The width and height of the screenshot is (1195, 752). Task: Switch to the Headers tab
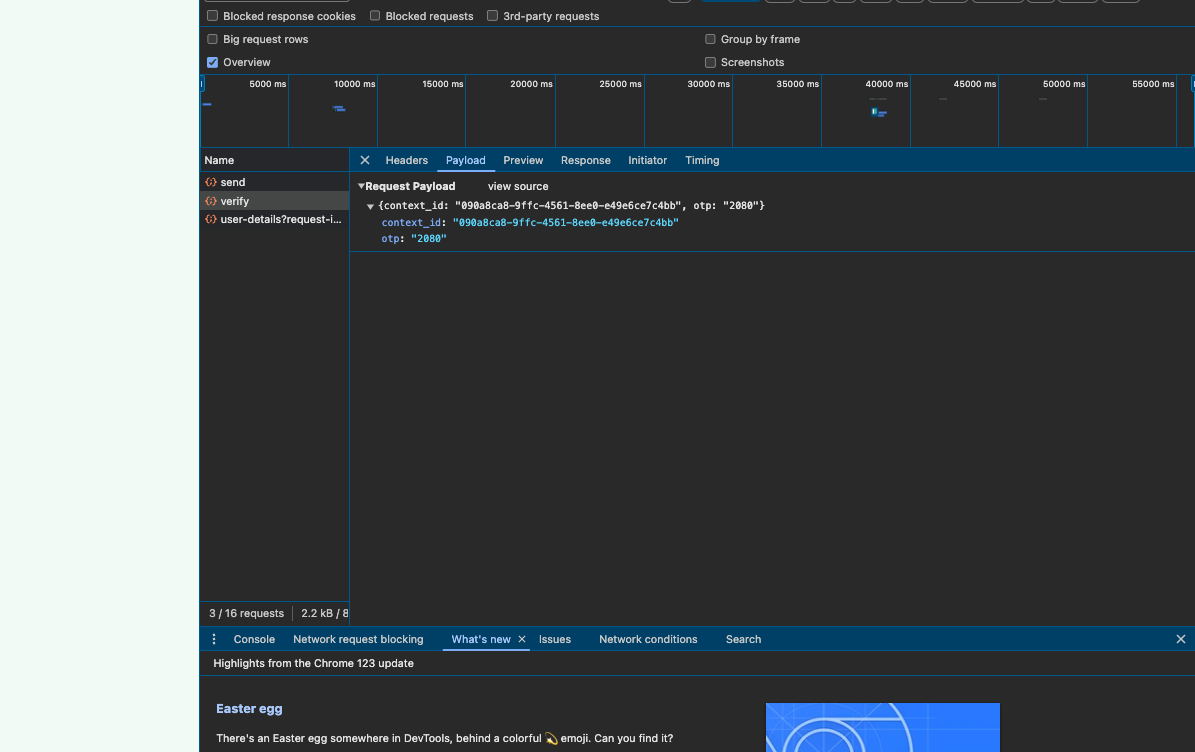click(406, 160)
